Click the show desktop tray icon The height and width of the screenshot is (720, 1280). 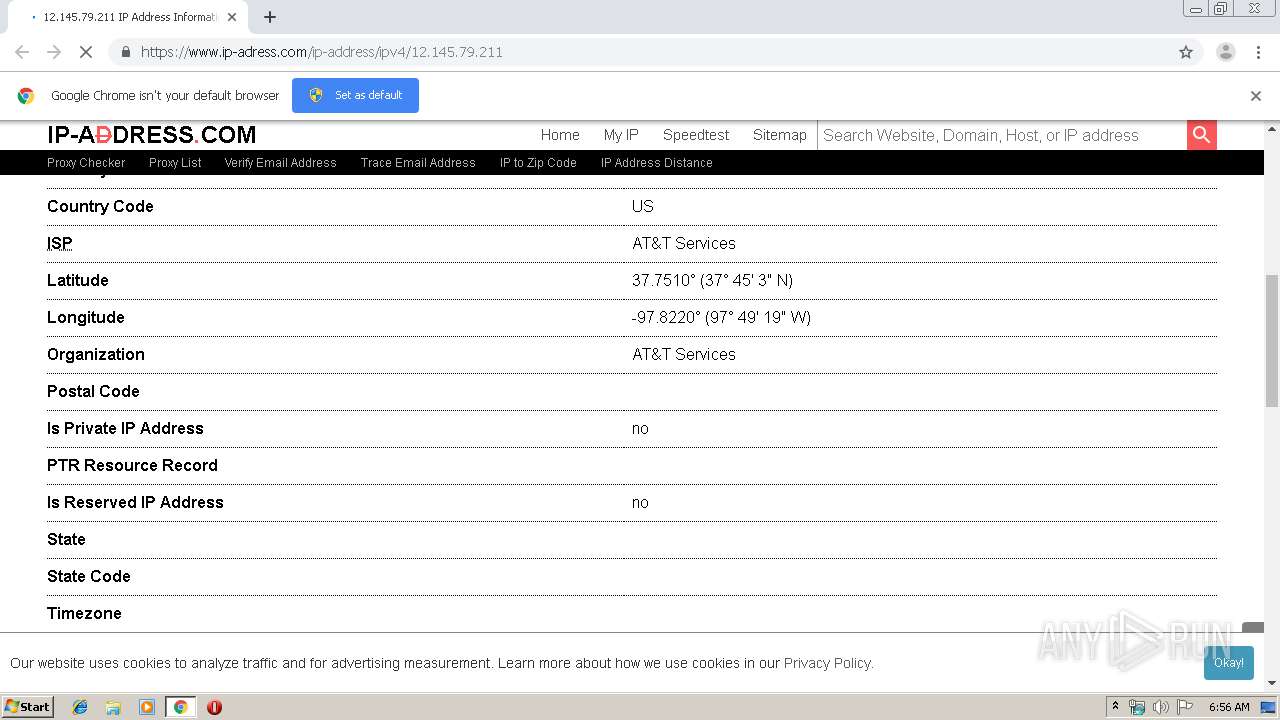pyautogui.click(x=1268, y=707)
